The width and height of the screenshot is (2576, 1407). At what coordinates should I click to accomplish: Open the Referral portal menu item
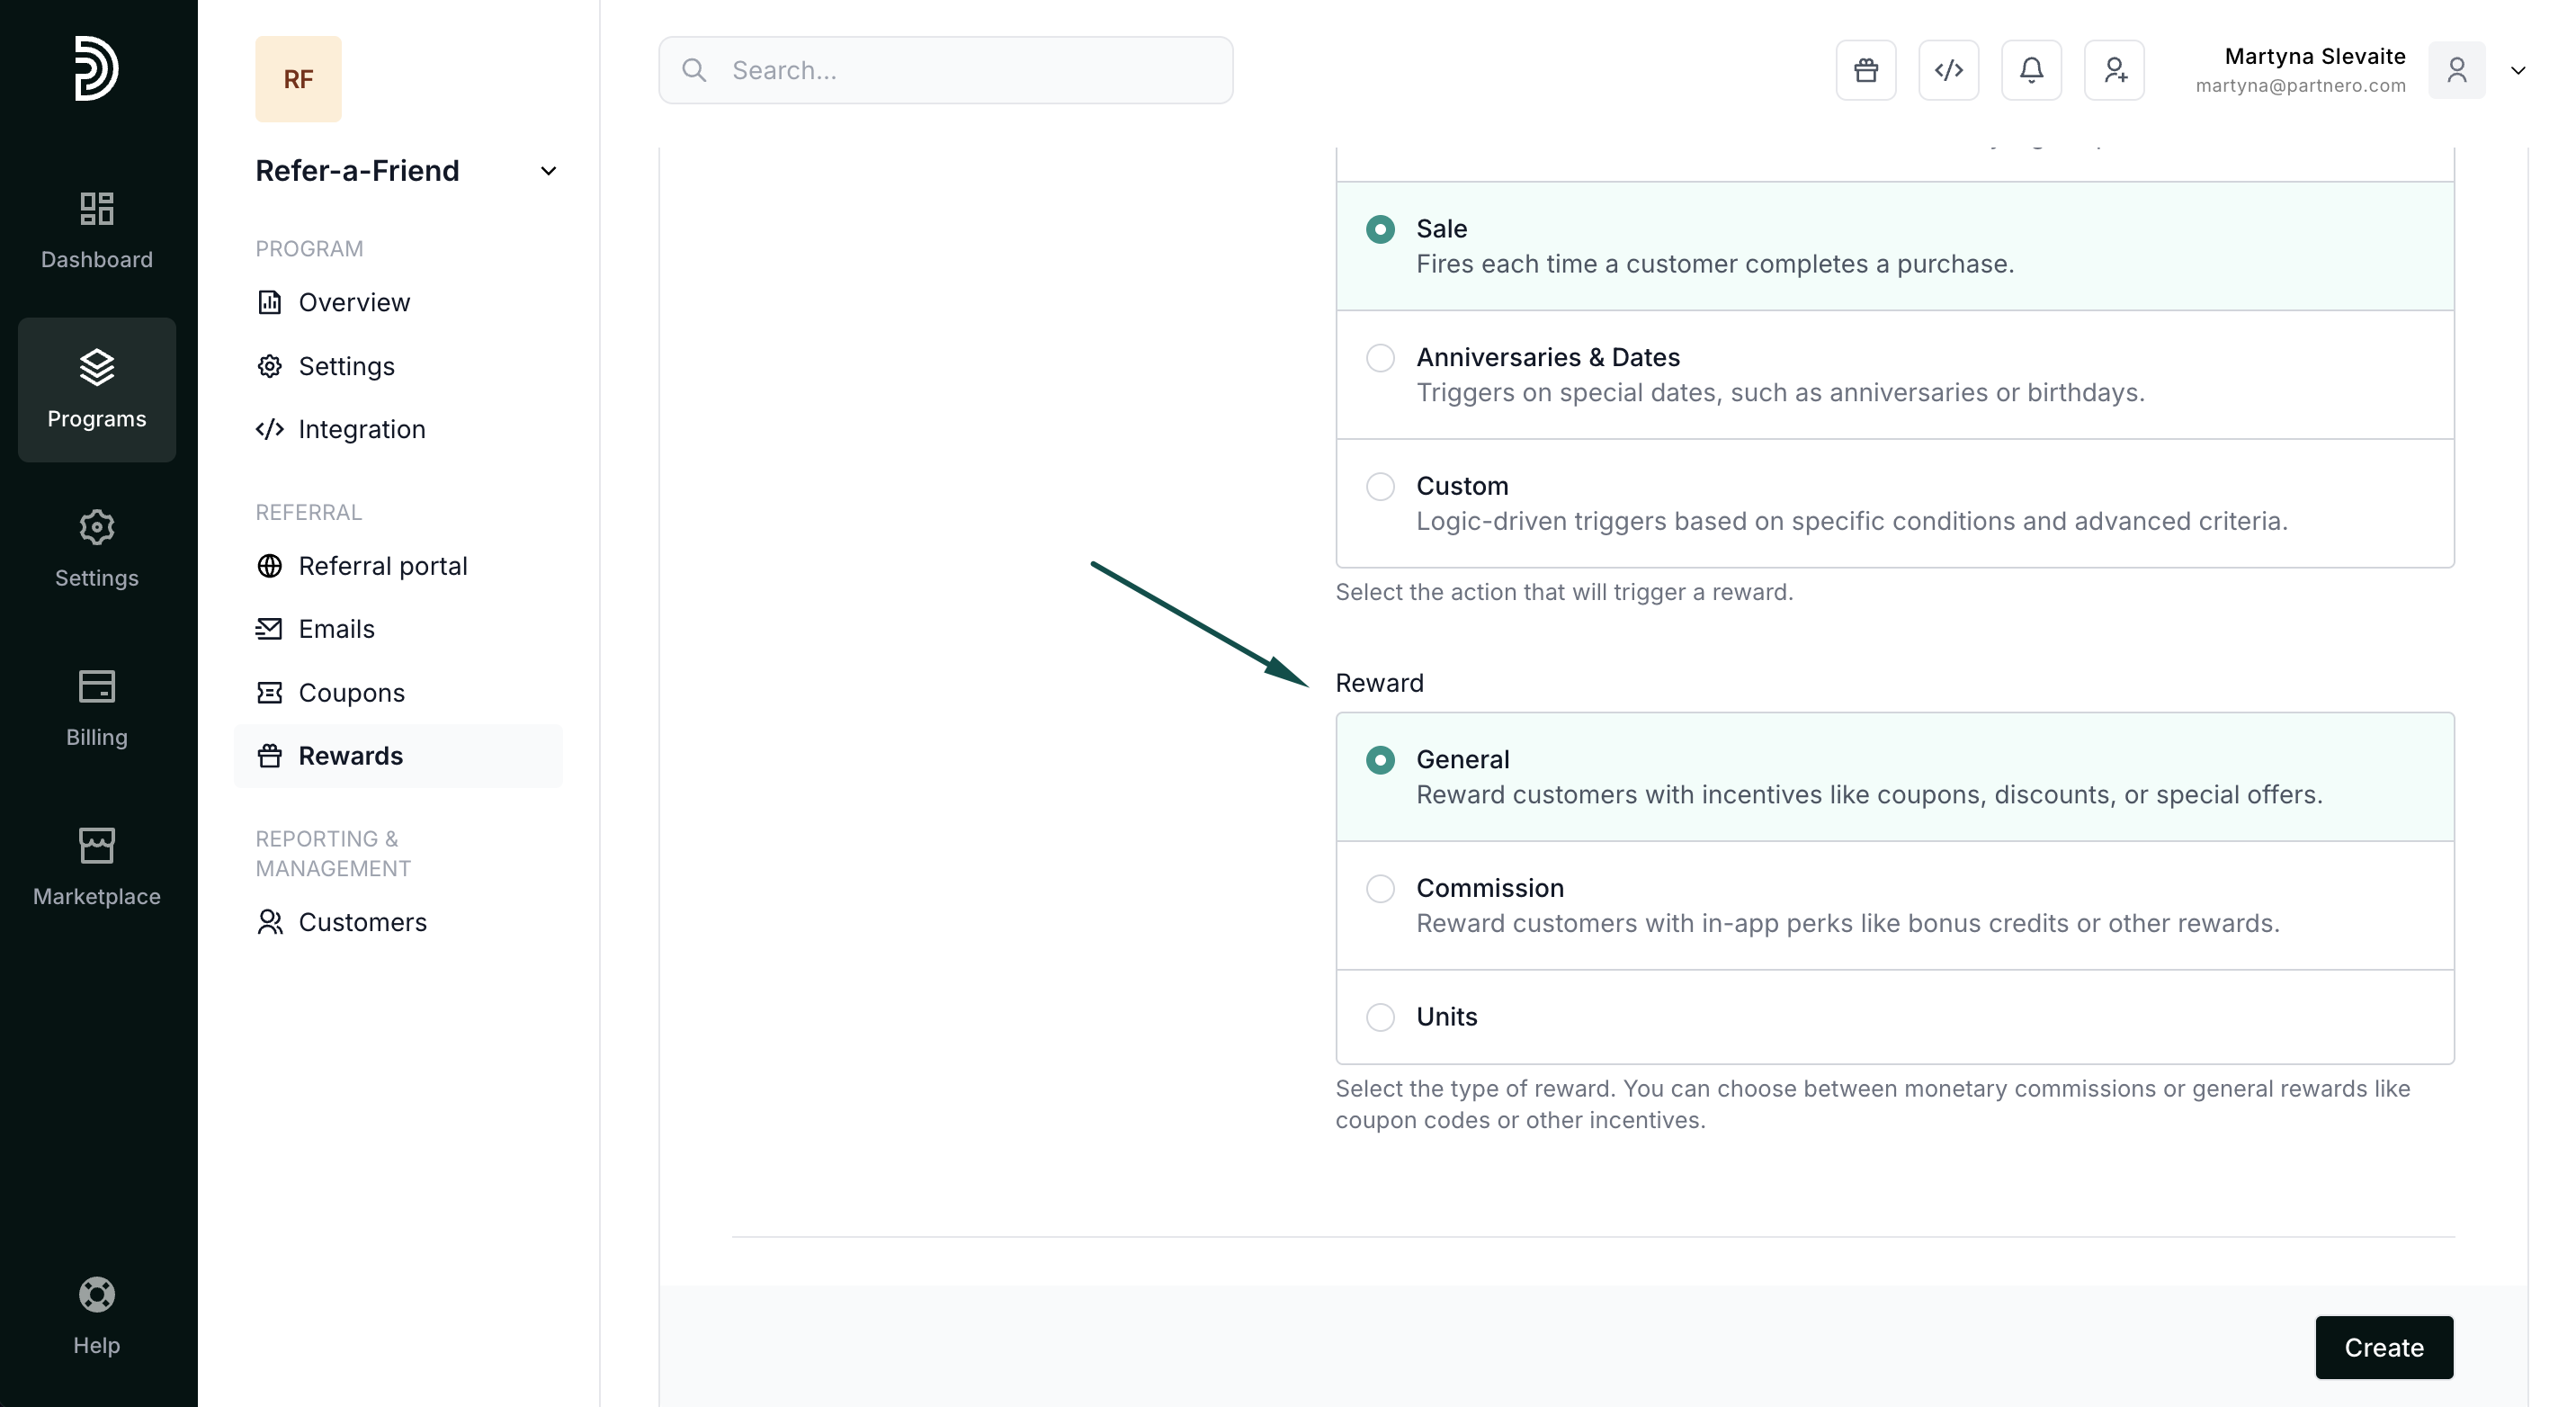point(382,566)
